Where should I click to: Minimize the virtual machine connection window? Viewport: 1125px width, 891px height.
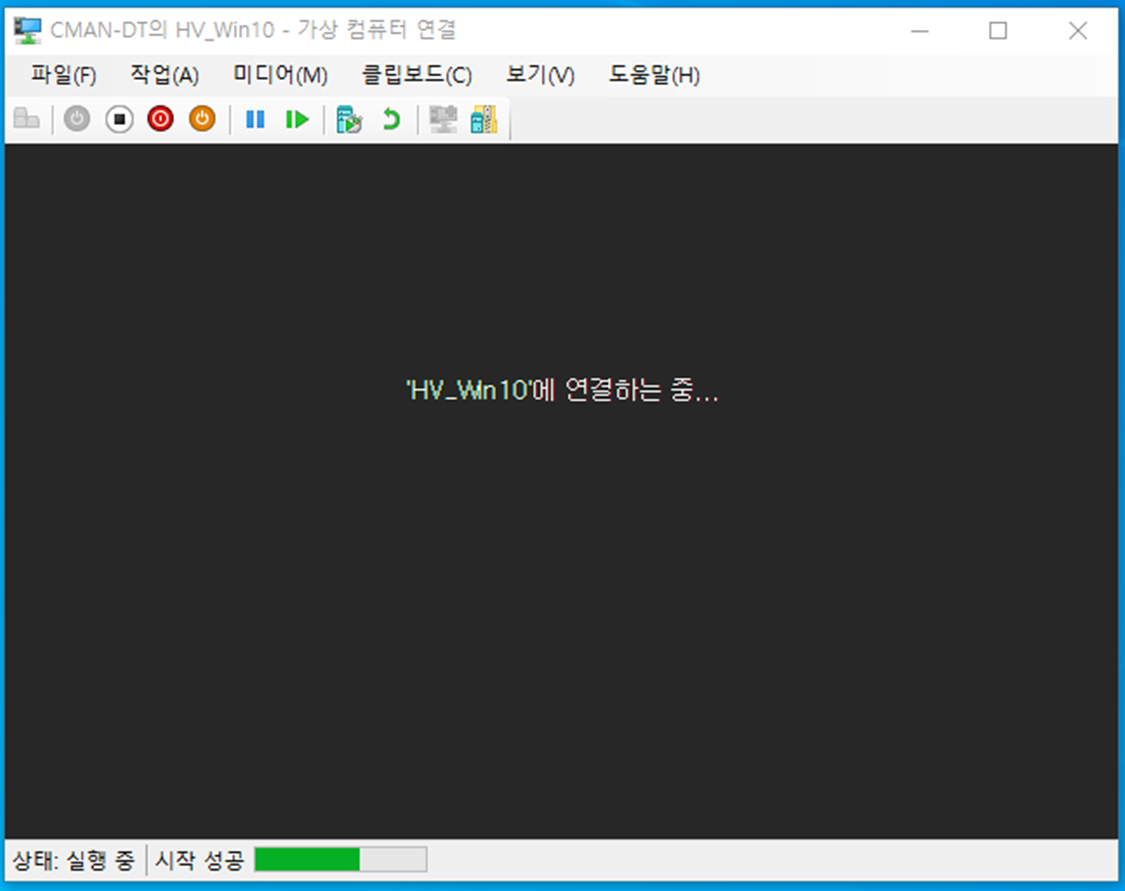(x=920, y=31)
